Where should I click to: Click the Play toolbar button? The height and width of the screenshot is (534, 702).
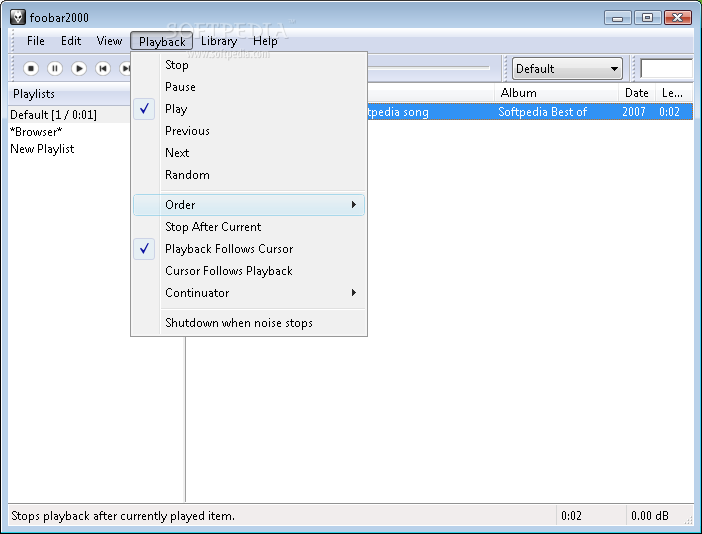[79, 68]
